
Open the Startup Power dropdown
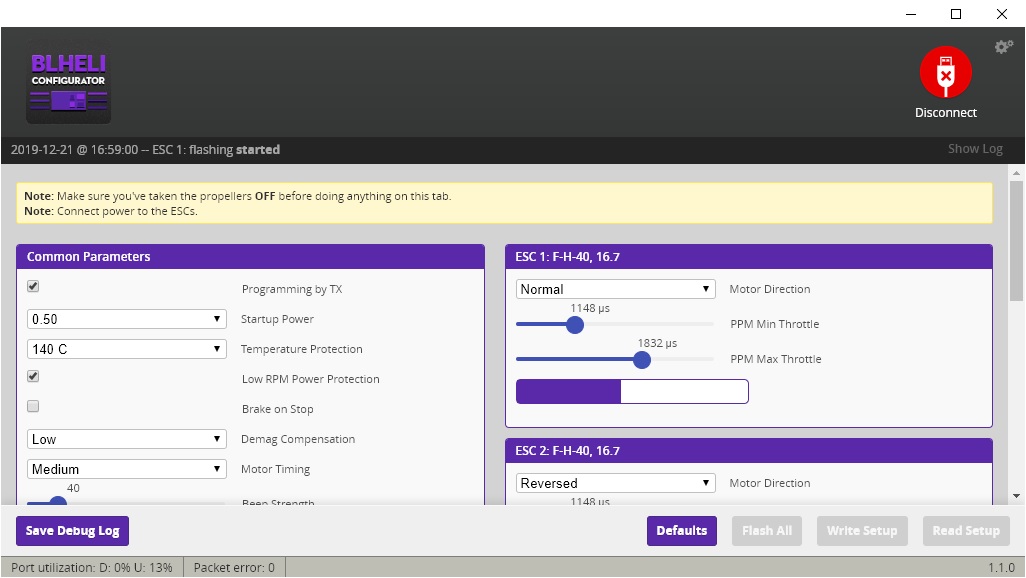tap(126, 319)
